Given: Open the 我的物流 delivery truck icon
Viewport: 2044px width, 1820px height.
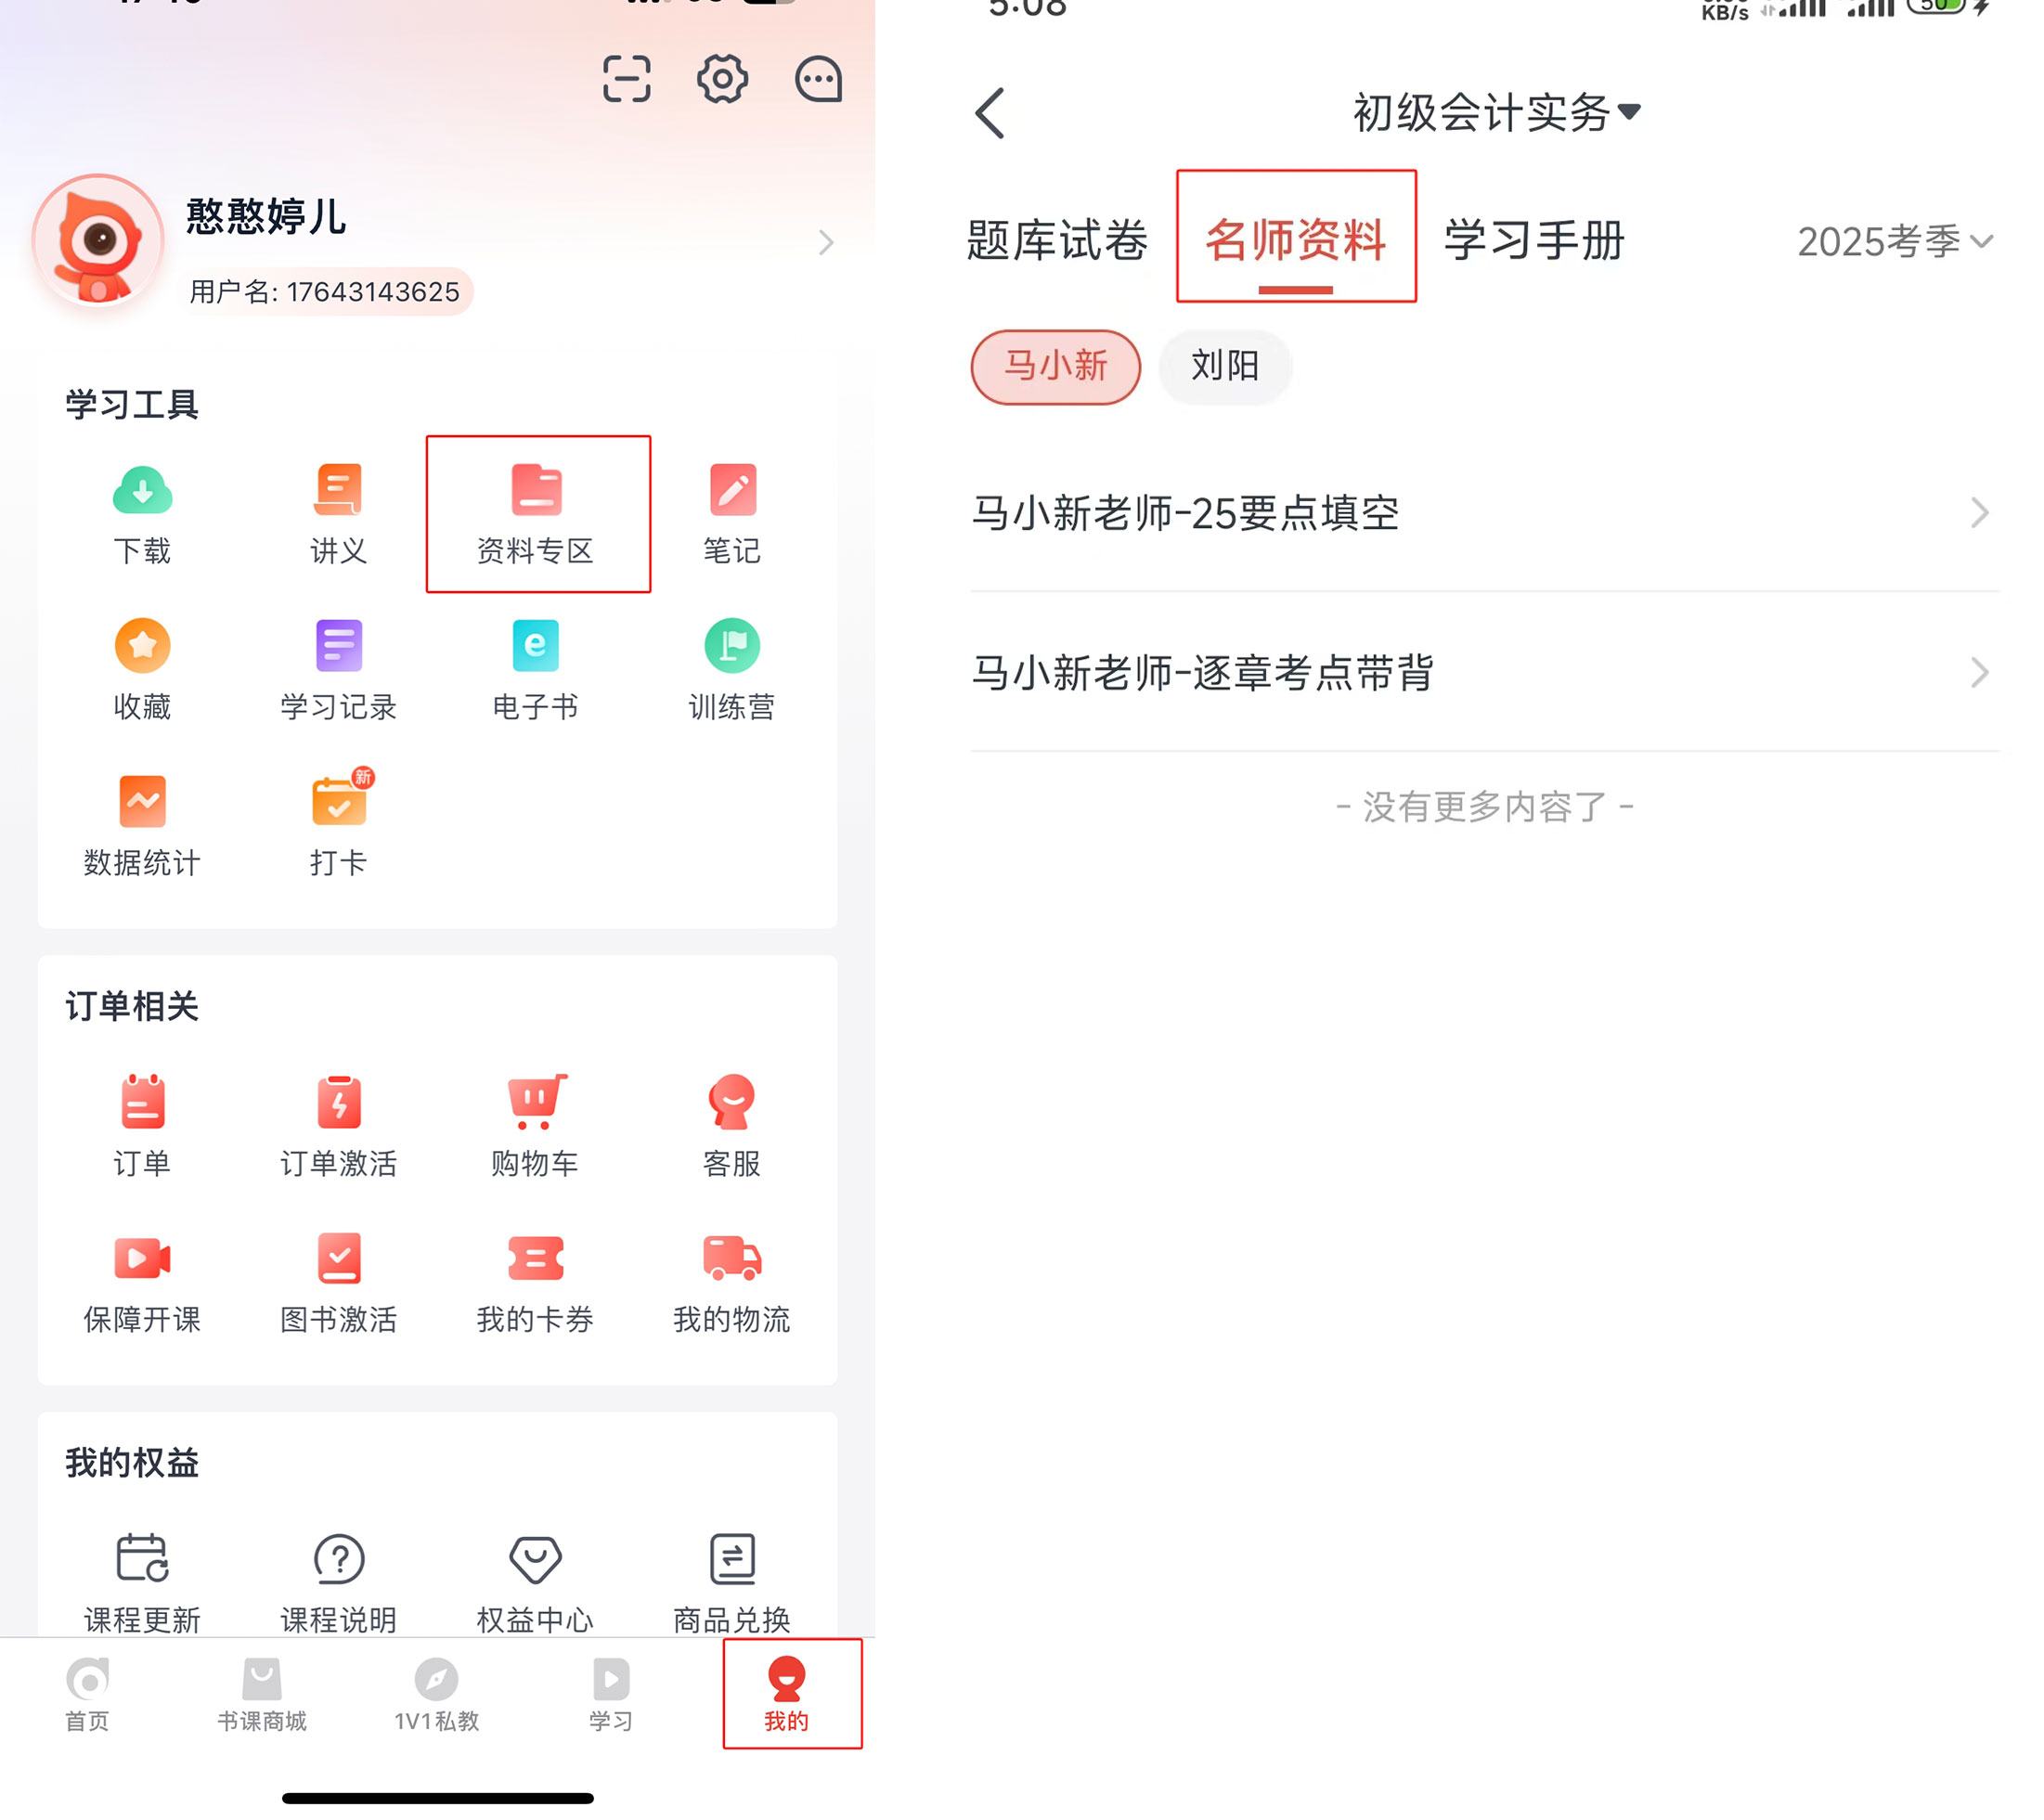Looking at the screenshot, I should 732,1258.
